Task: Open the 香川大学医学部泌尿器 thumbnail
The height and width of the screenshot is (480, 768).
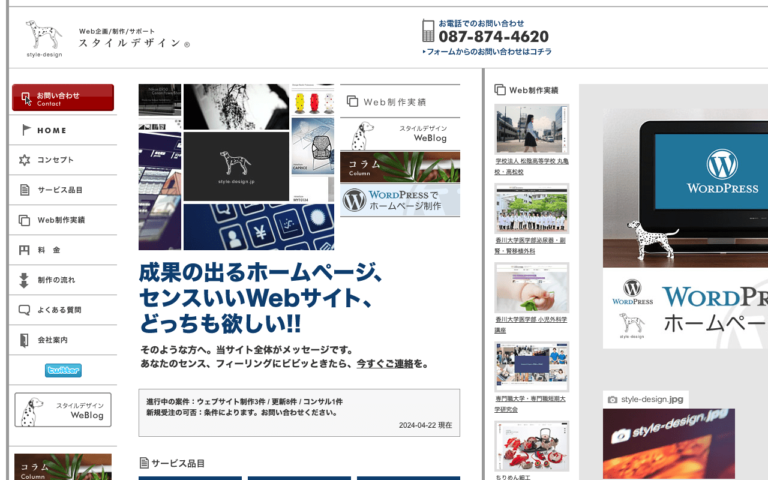Action: click(x=531, y=208)
